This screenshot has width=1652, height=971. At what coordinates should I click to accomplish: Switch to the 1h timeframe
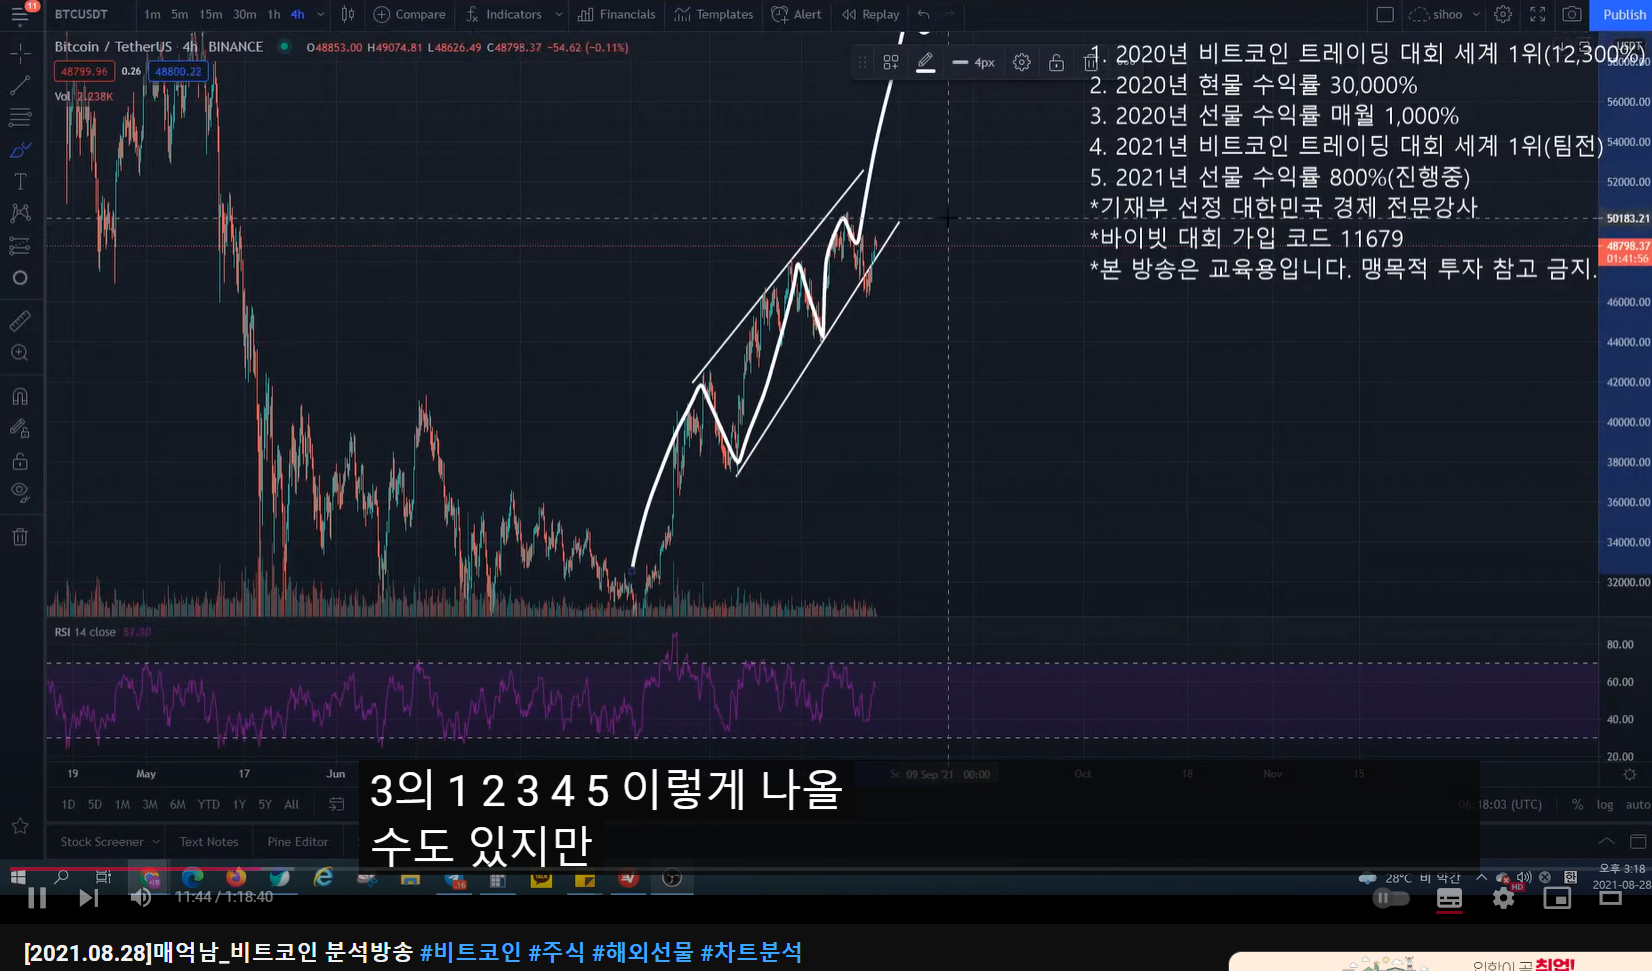tap(274, 14)
